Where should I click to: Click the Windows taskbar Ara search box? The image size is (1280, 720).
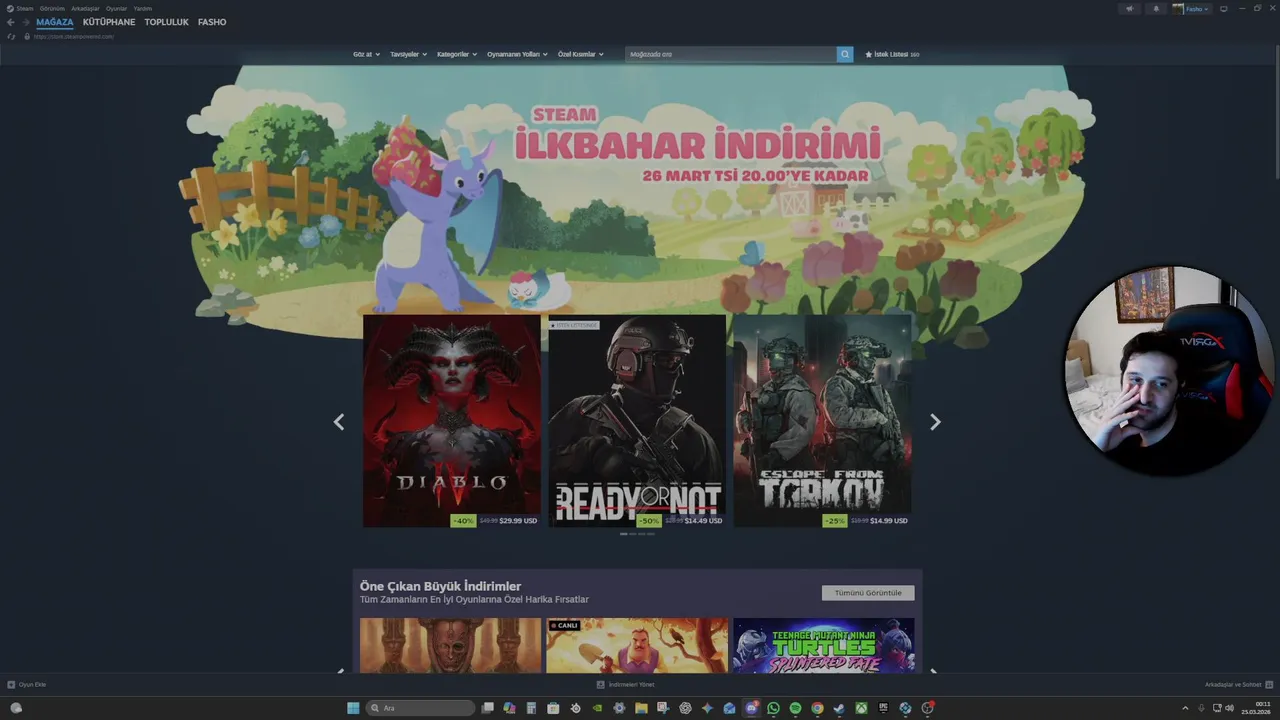(x=420, y=708)
